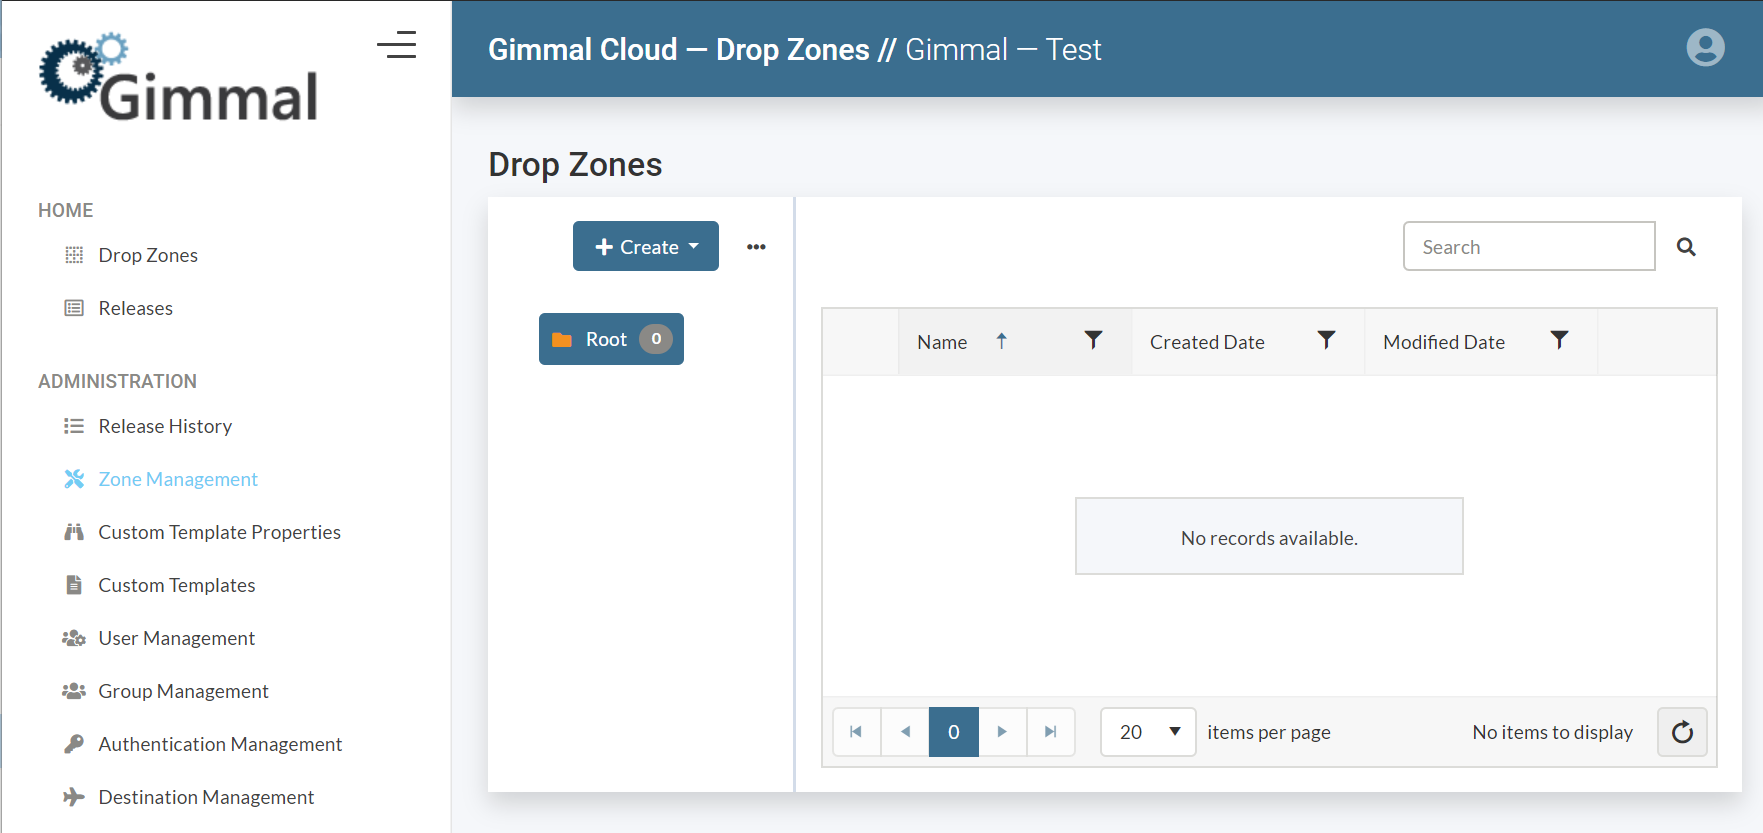This screenshot has width=1763, height=833.
Task: Open Zone Management in the sidebar
Action: tap(178, 479)
